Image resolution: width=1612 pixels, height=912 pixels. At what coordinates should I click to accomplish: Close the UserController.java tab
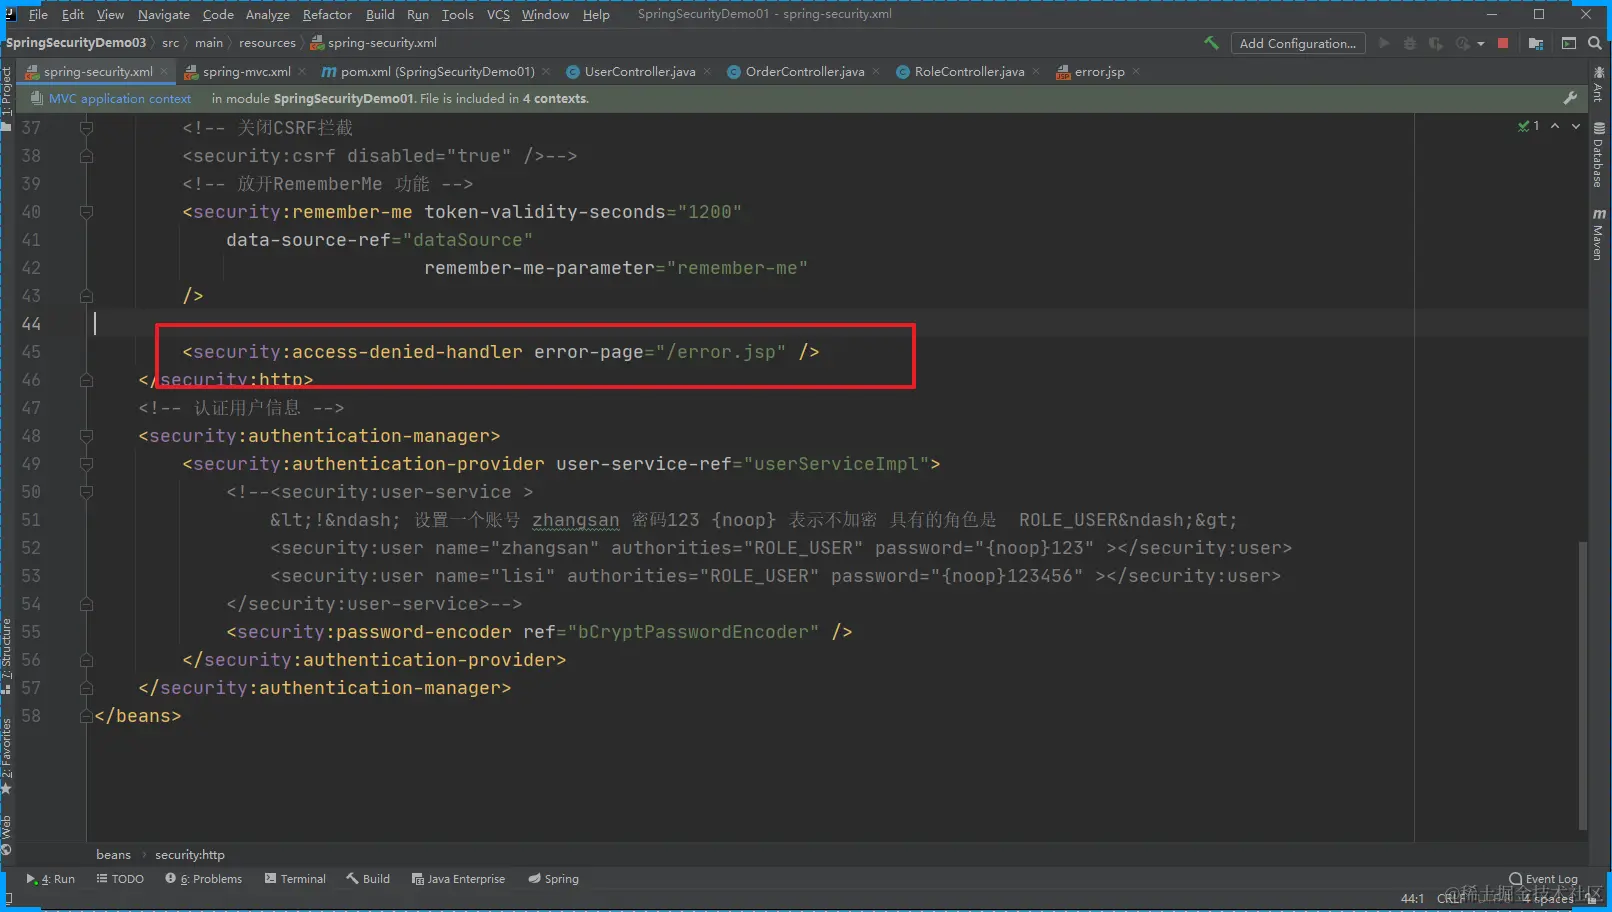707,71
